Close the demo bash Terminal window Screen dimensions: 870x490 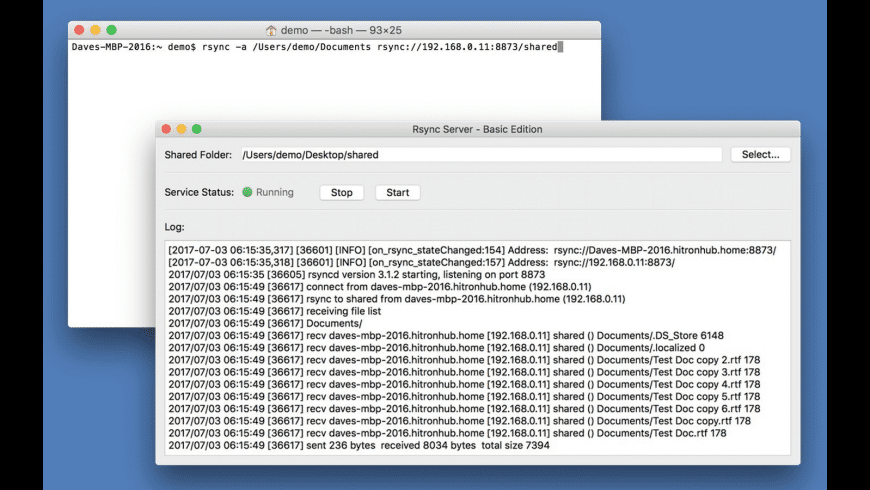(x=79, y=30)
